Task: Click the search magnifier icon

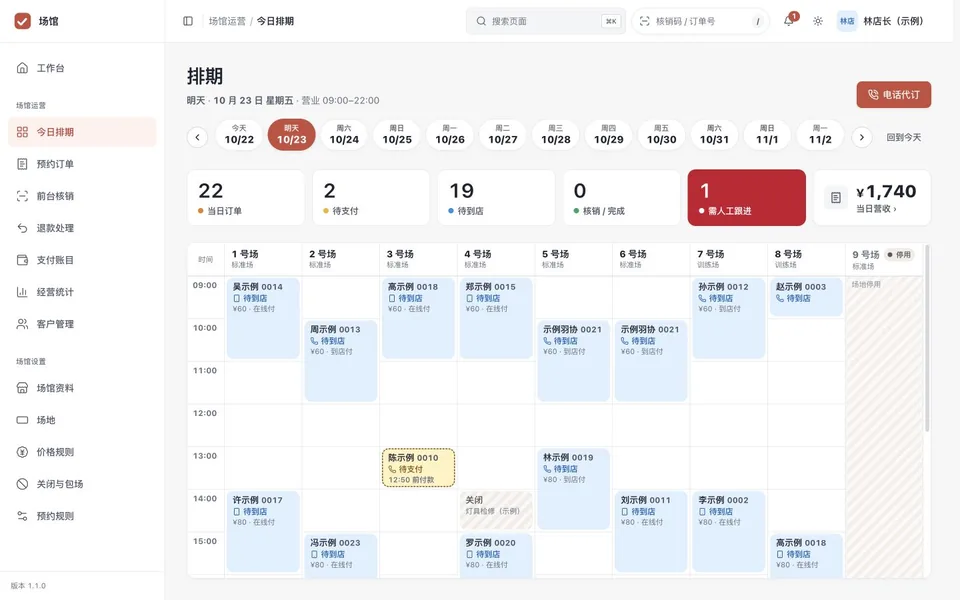Action: 481,21
